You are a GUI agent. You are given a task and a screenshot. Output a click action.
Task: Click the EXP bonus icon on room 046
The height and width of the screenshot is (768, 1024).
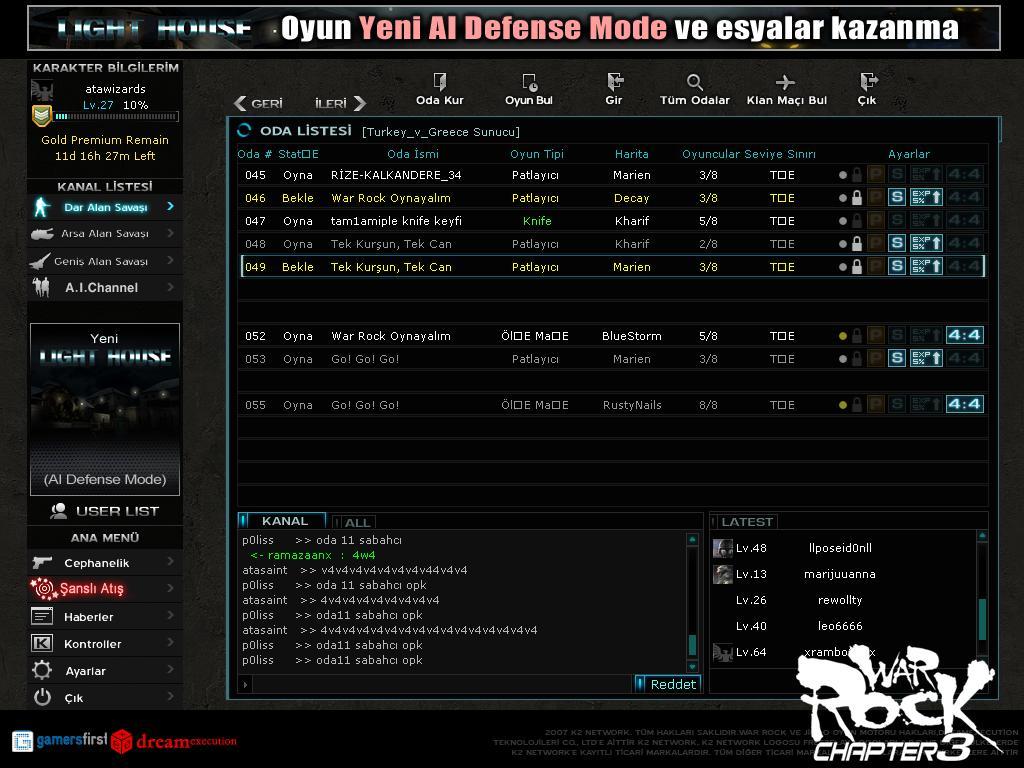pos(927,197)
